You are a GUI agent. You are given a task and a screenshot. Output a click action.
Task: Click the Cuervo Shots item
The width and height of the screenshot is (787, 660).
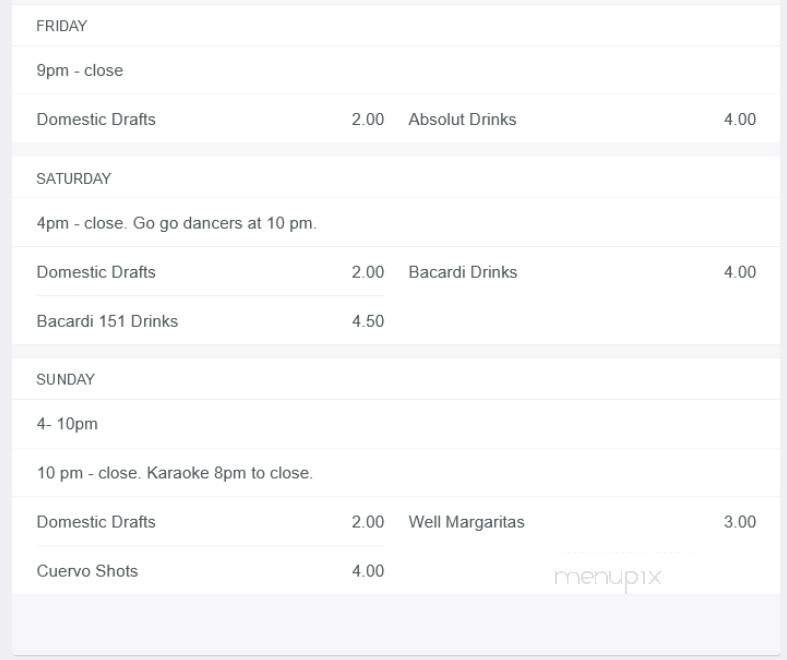[x=87, y=571]
